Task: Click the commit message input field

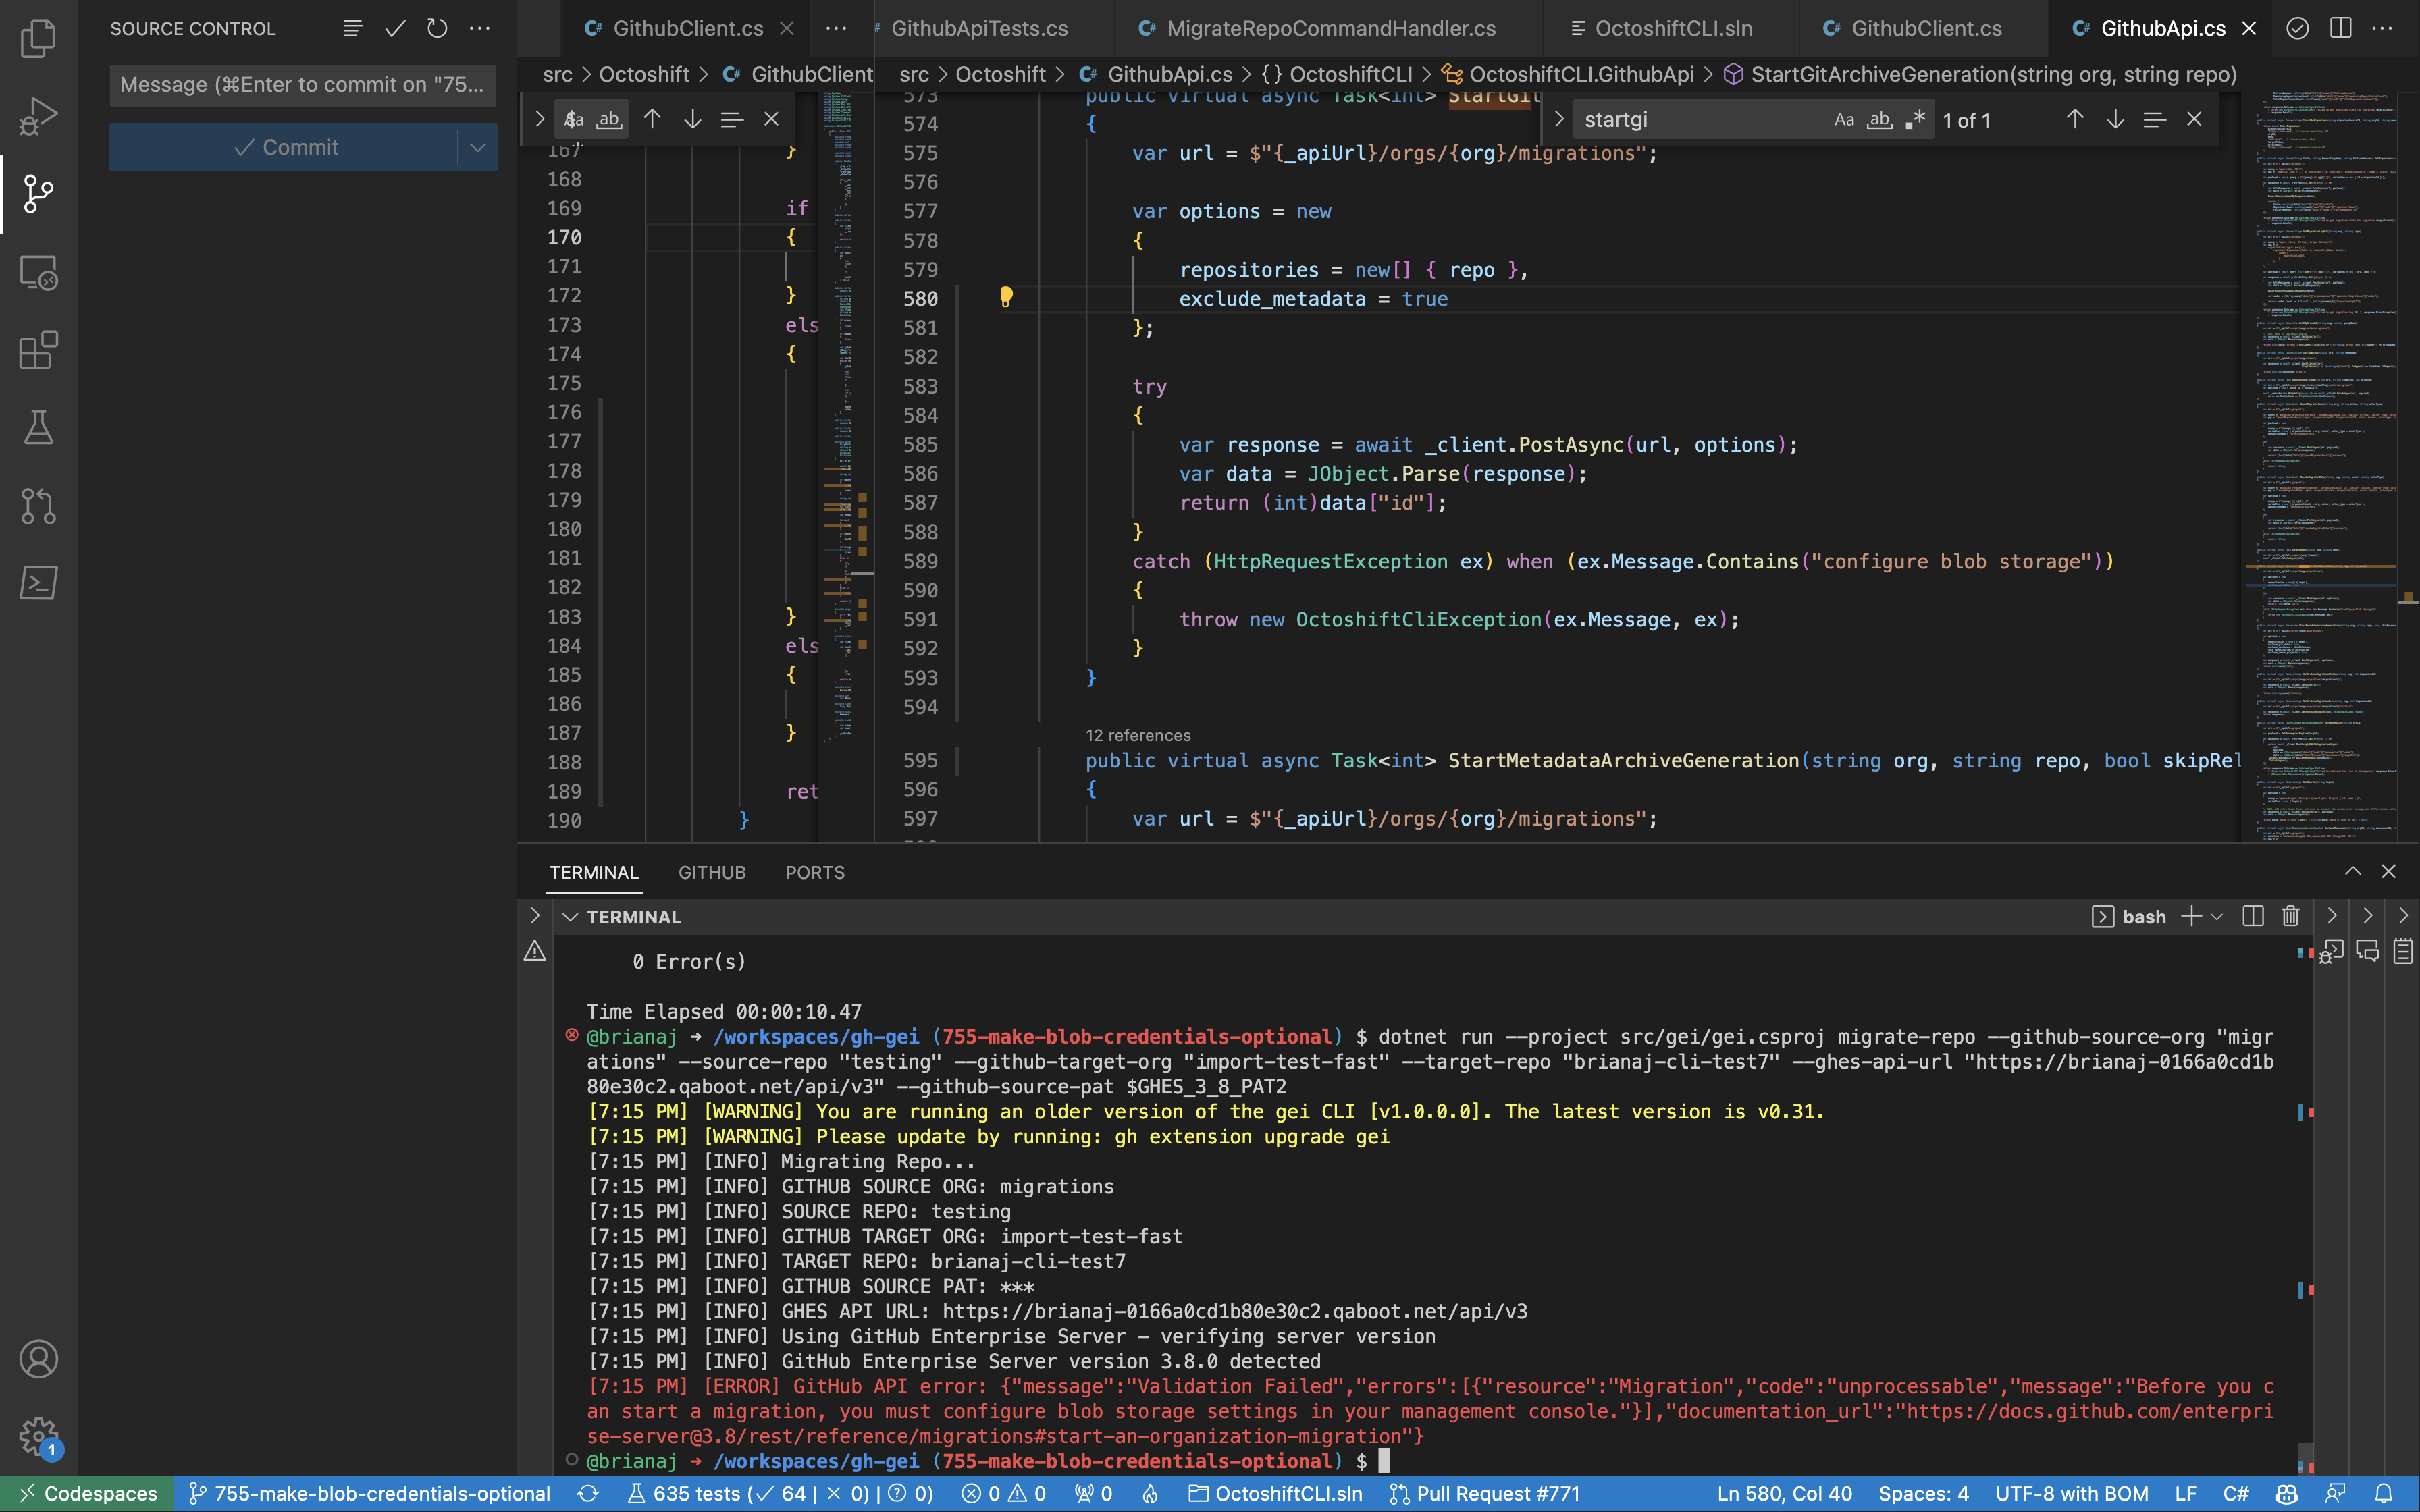Action: [x=301, y=84]
